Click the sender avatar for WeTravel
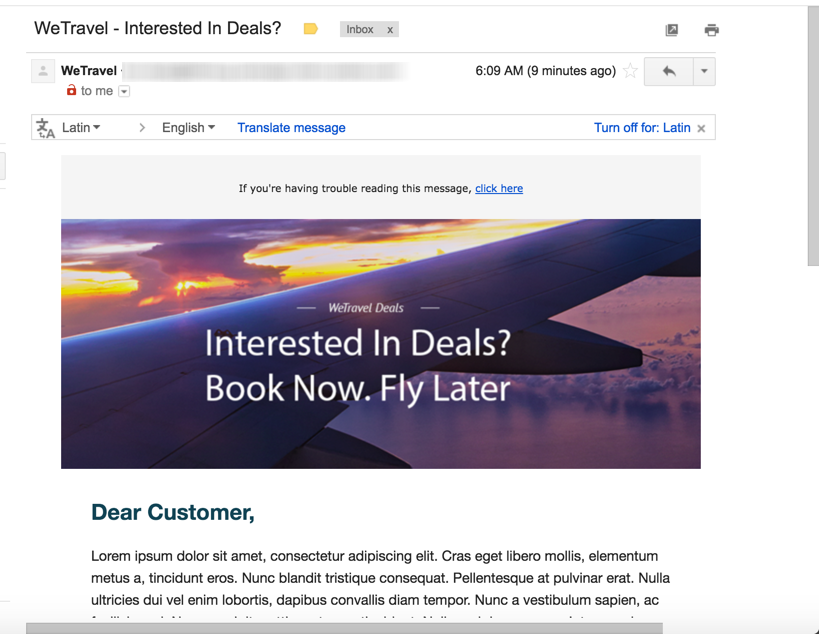Viewport: 819px width, 634px height. [x=43, y=71]
